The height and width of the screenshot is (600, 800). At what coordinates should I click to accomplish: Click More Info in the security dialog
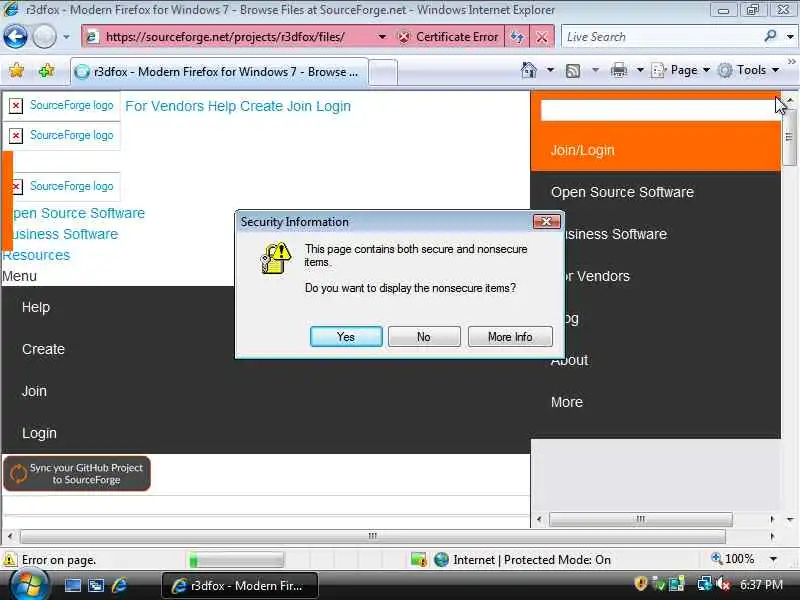510,337
